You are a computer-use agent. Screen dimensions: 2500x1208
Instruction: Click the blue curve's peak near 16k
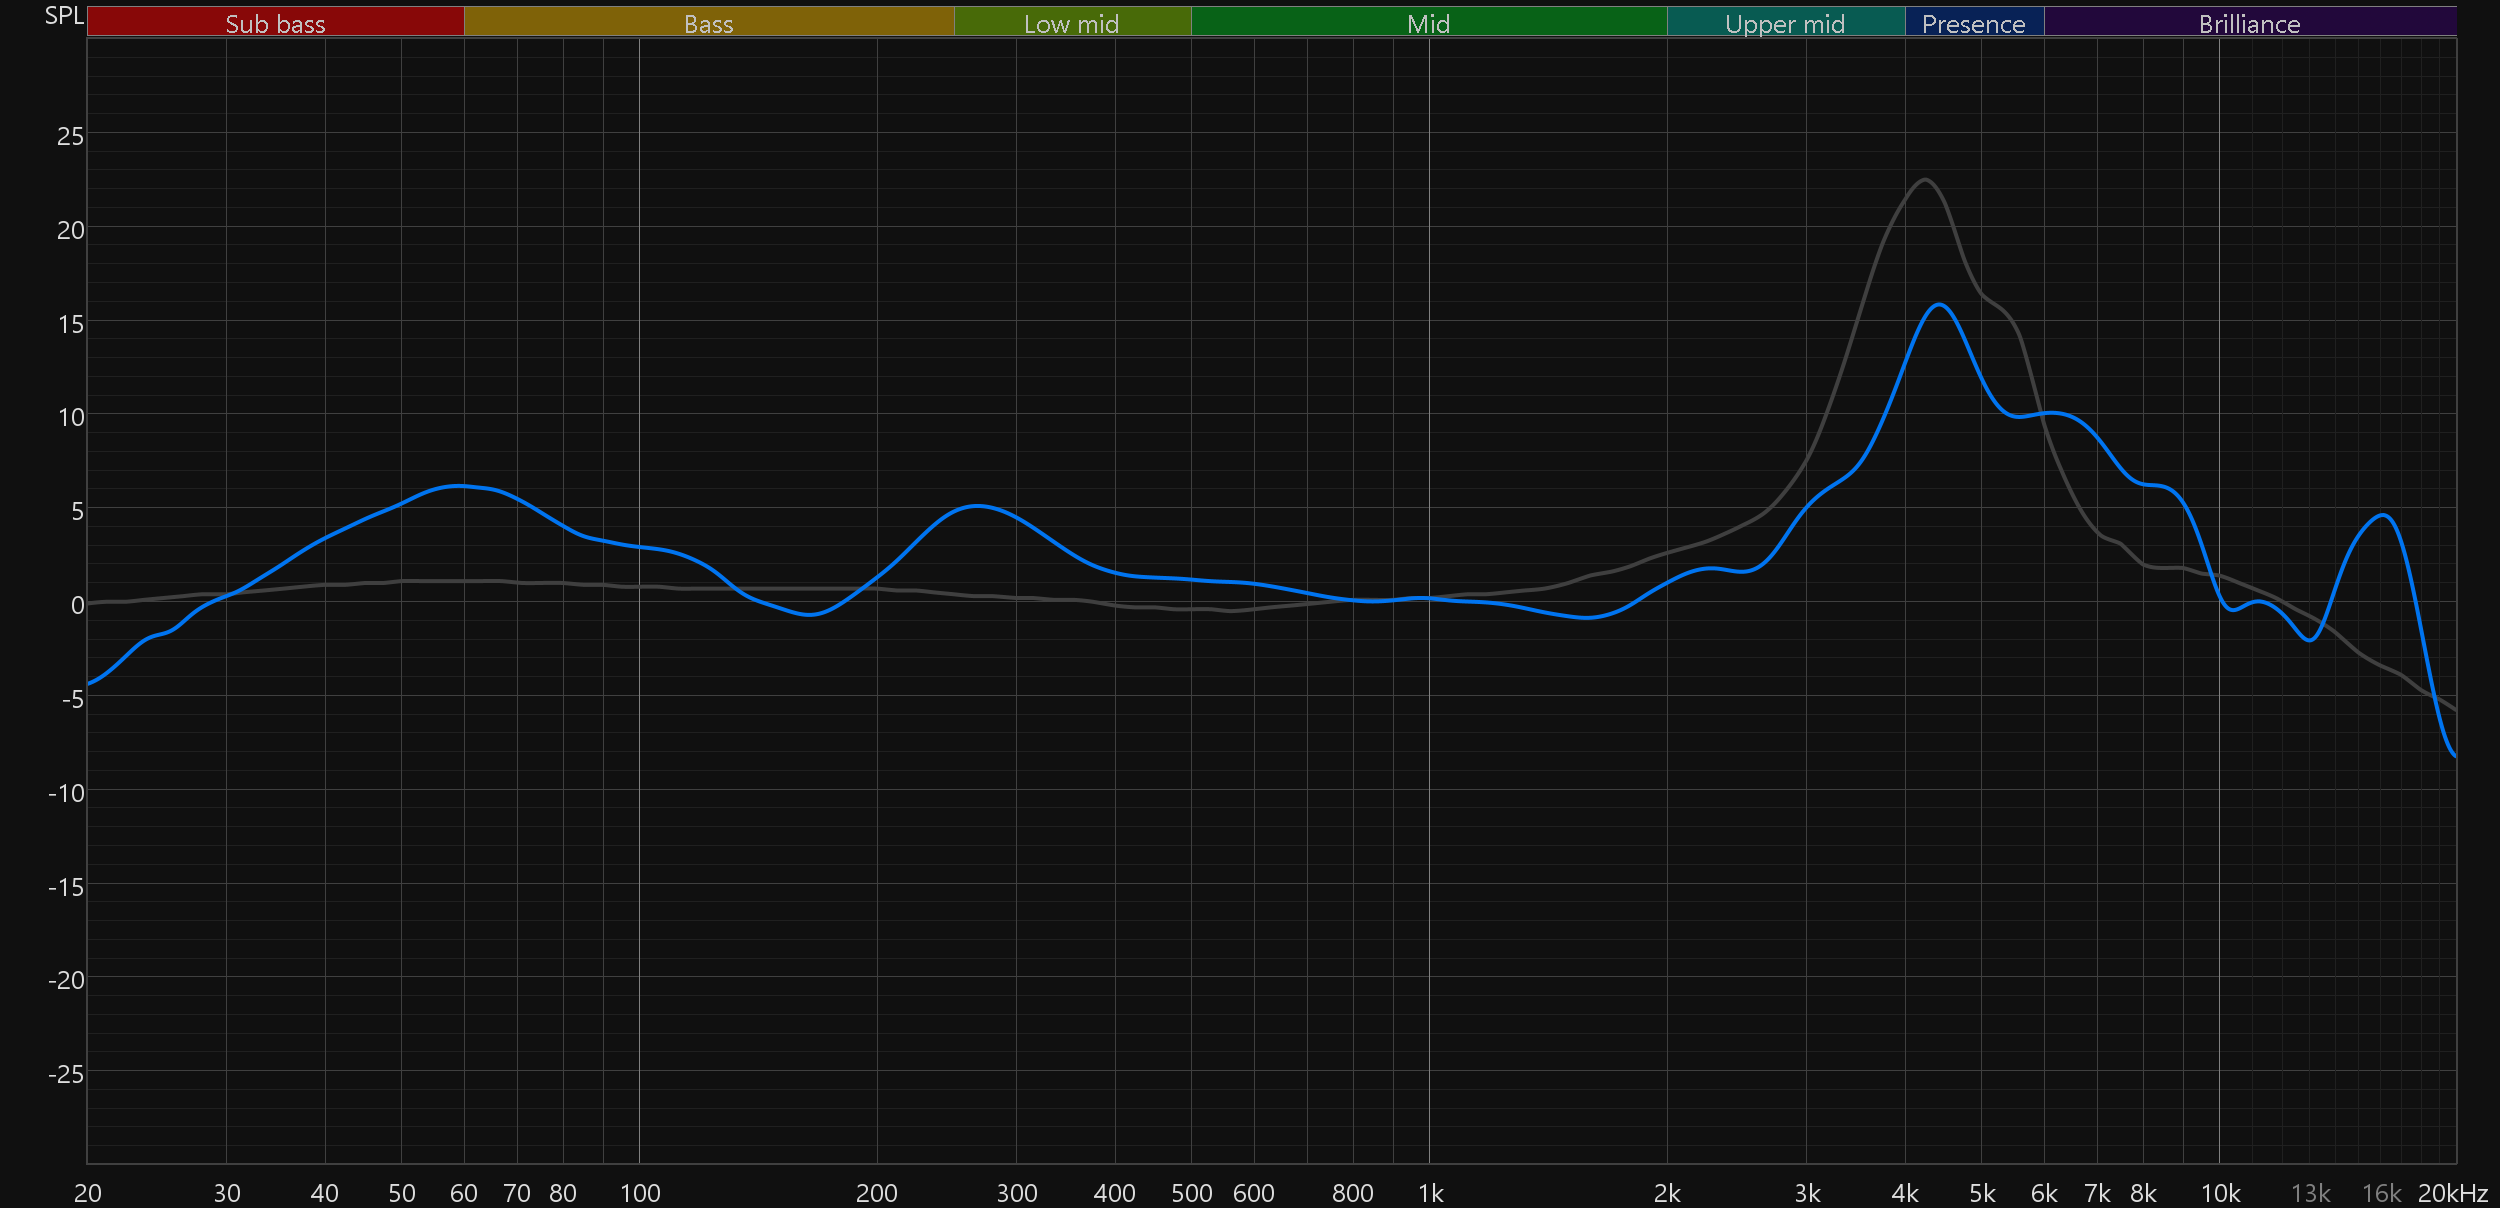2384,516
